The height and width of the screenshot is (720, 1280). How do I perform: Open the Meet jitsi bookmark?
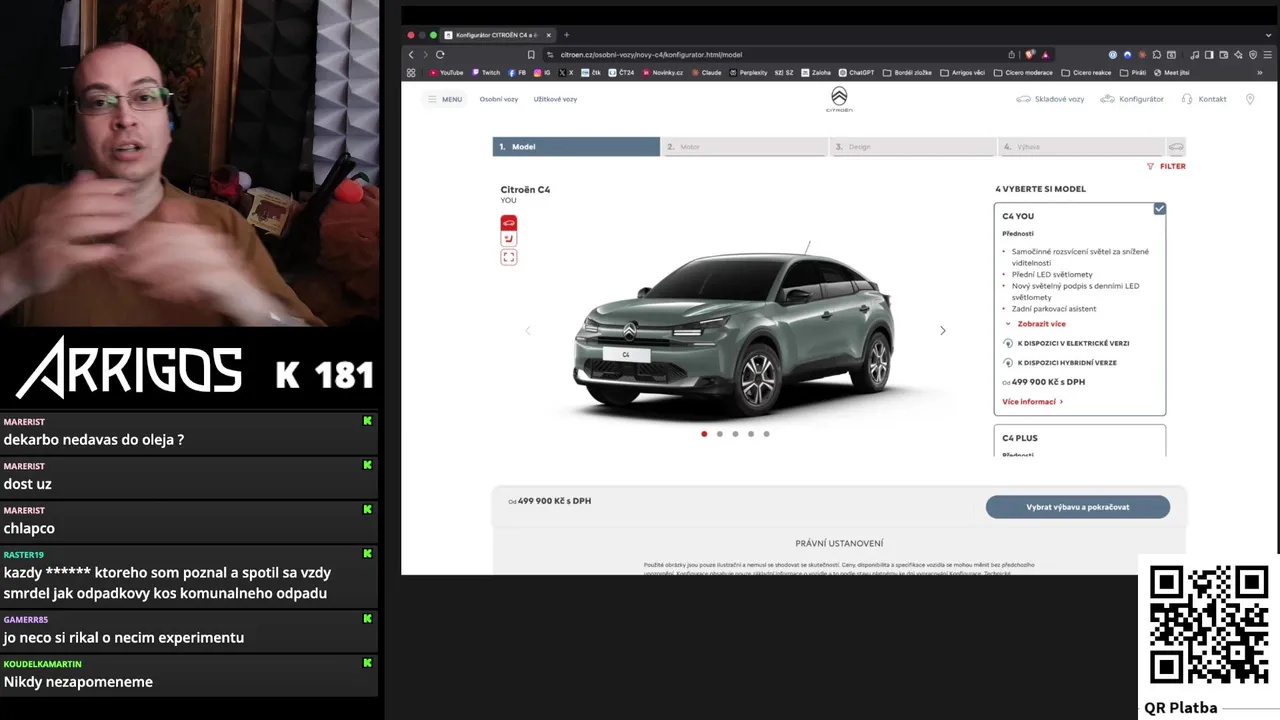click(1171, 72)
